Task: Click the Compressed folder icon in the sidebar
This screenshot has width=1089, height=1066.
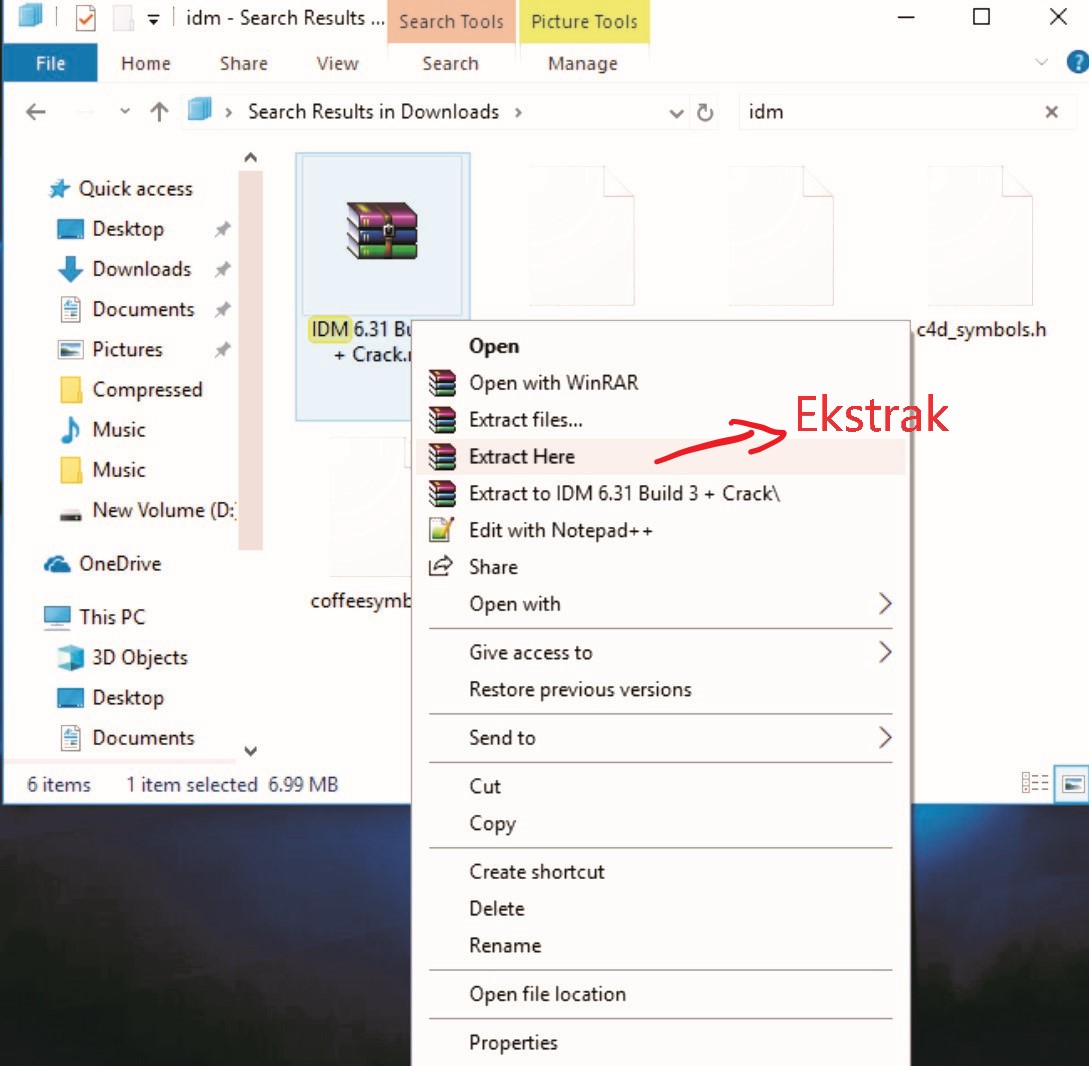Action: [71, 390]
